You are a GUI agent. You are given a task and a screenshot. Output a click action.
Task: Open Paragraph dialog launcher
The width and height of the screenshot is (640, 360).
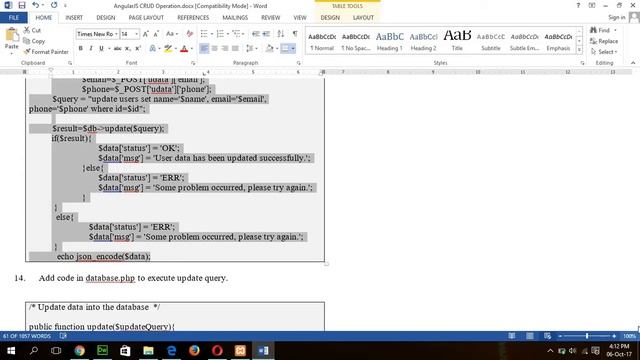(299, 63)
